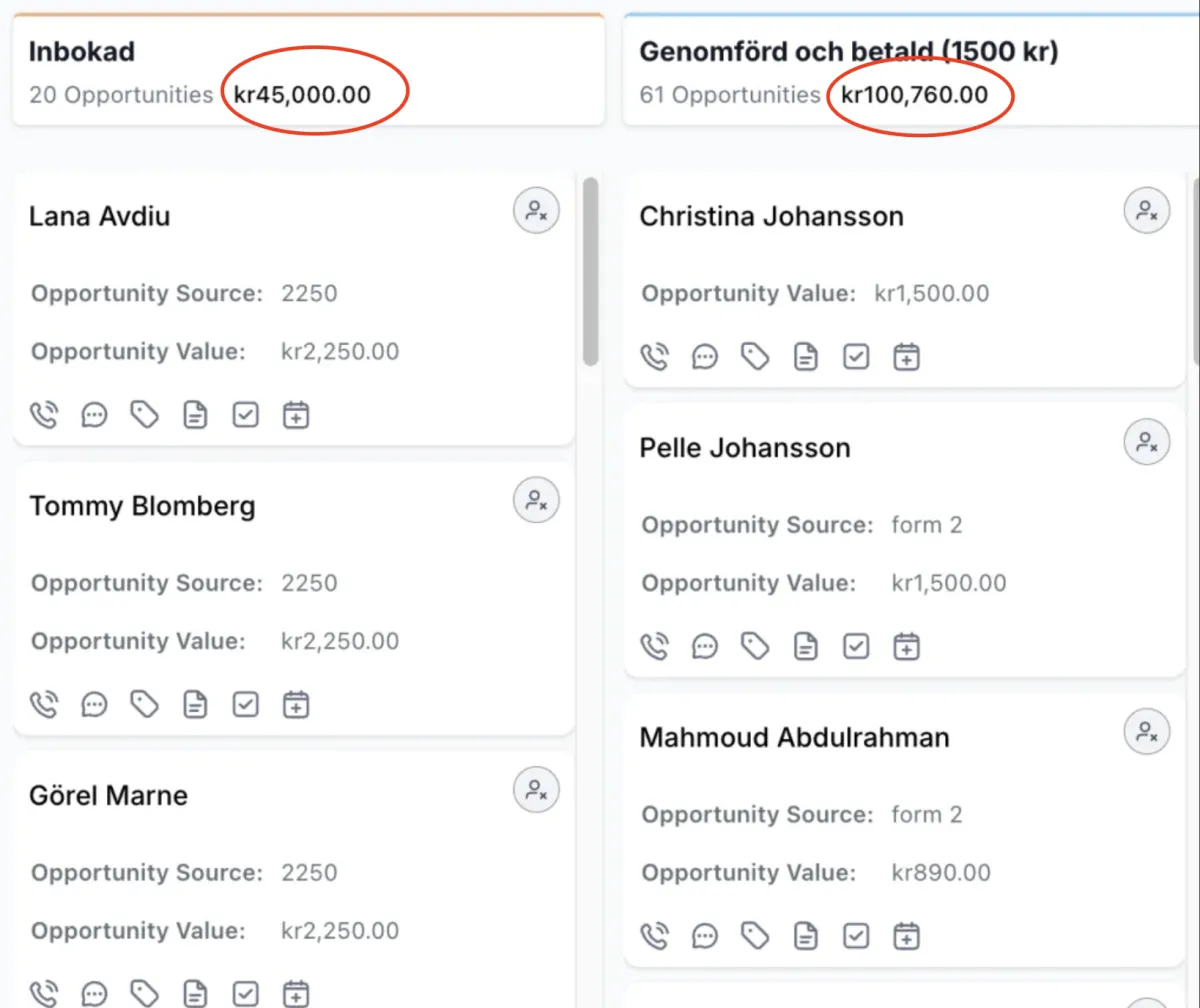Screen dimensions: 1200x1008
Task: Open Christina Johansson opportunity name
Action: (771, 217)
